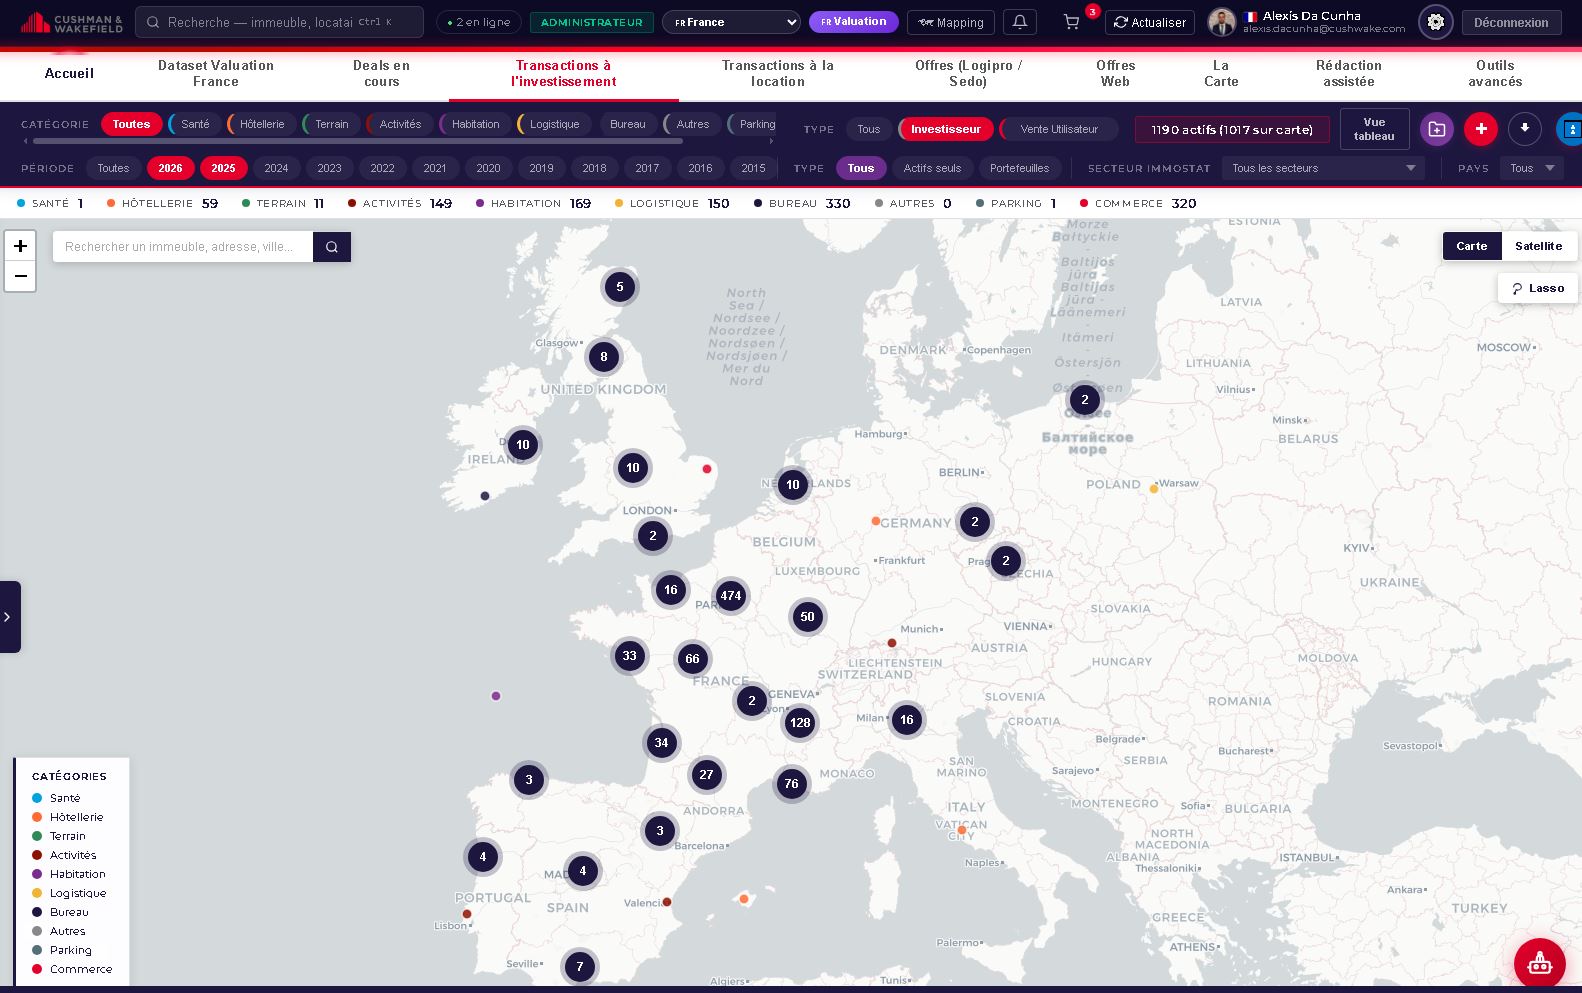Click the 7 cluster near Seville
The height and width of the screenshot is (993, 1582).
pyautogui.click(x=580, y=967)
